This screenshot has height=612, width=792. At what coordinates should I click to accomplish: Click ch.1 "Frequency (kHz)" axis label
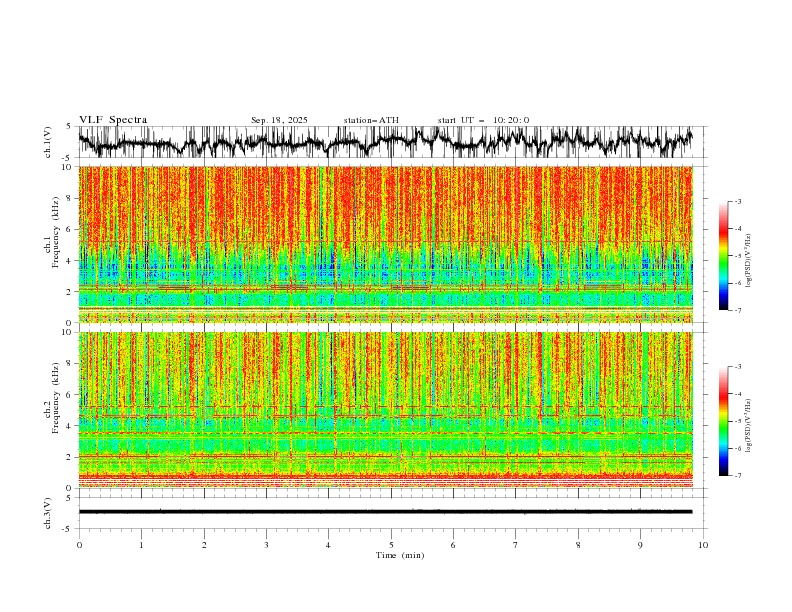click(56, 232)
